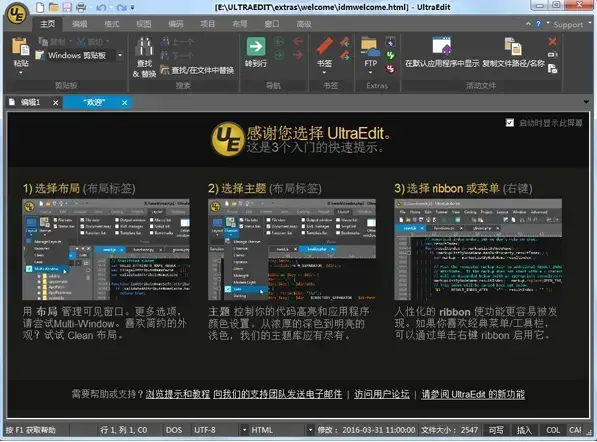
Task: Switch to the 高级 ribbon tab
Action: click(303, 24)
